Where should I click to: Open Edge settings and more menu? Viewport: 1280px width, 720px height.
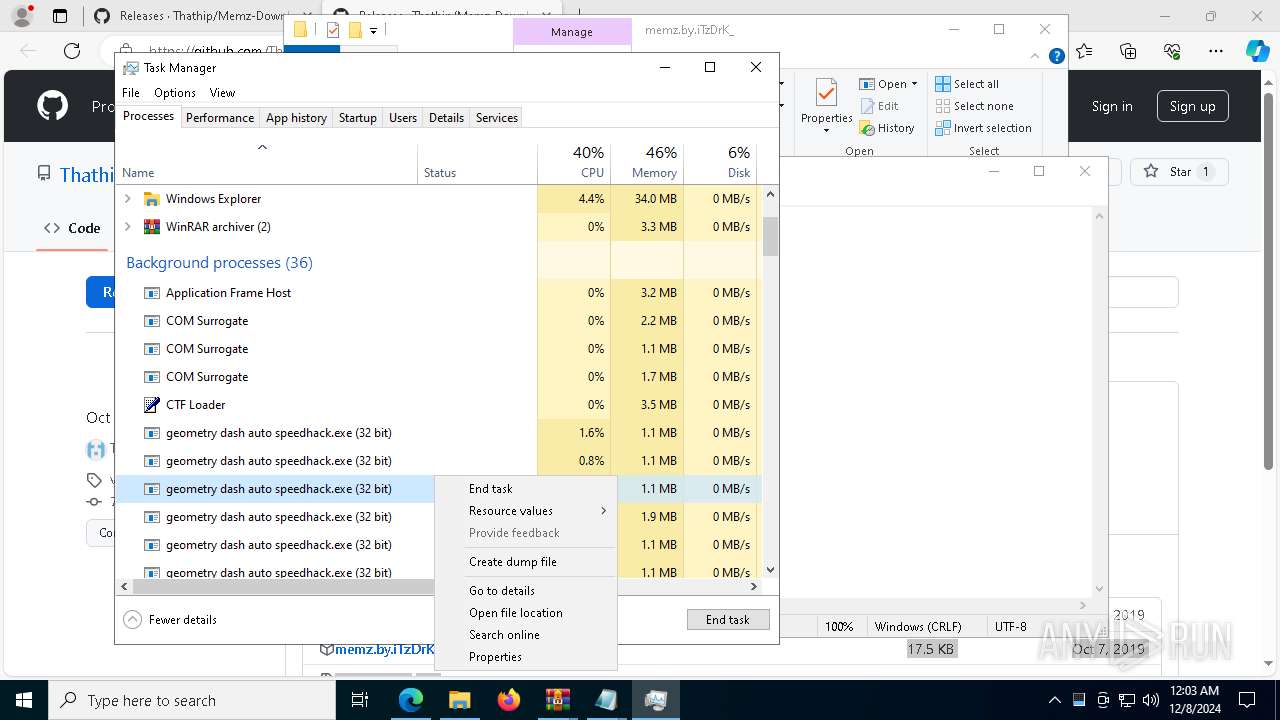click(1216, 51)
